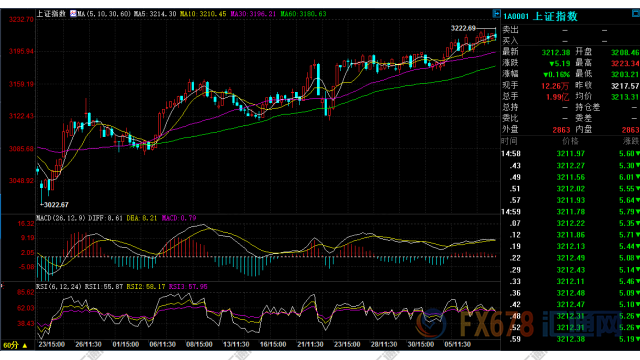Select the 外盘 value 2863

(561, 130)
